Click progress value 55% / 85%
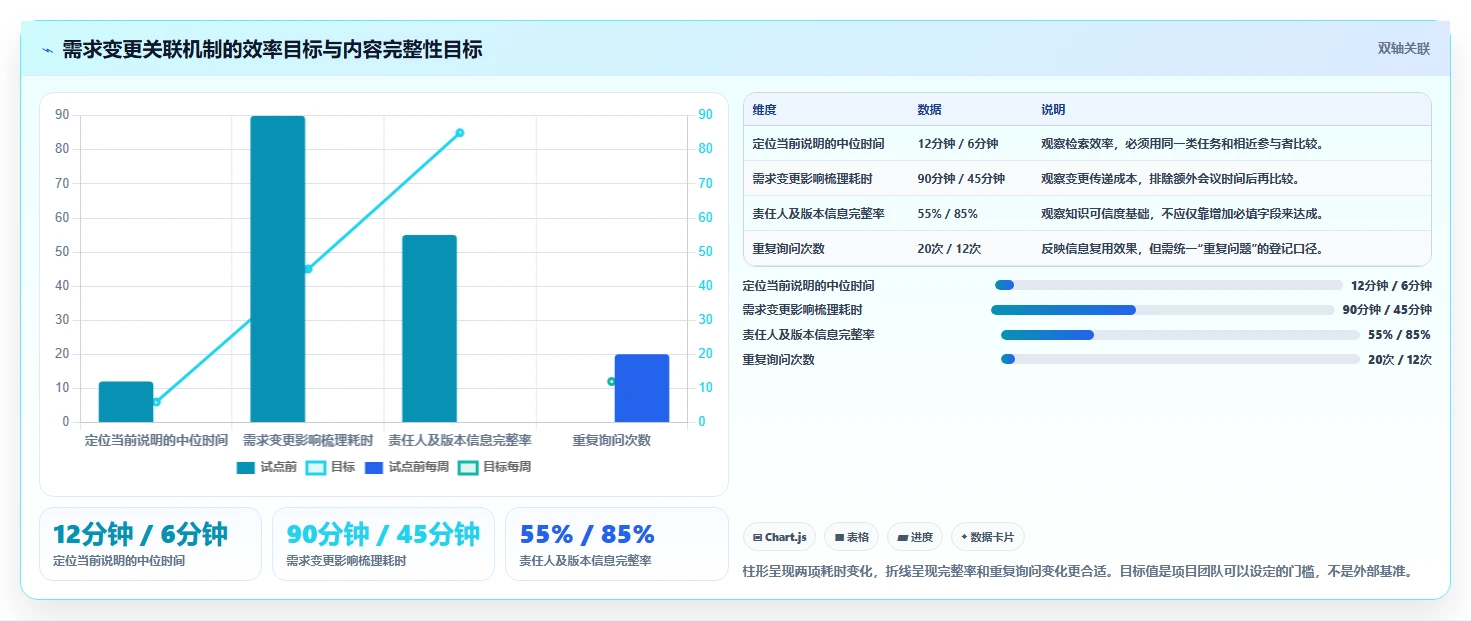Screen dimensions: 1471x621 point(1399,335)
